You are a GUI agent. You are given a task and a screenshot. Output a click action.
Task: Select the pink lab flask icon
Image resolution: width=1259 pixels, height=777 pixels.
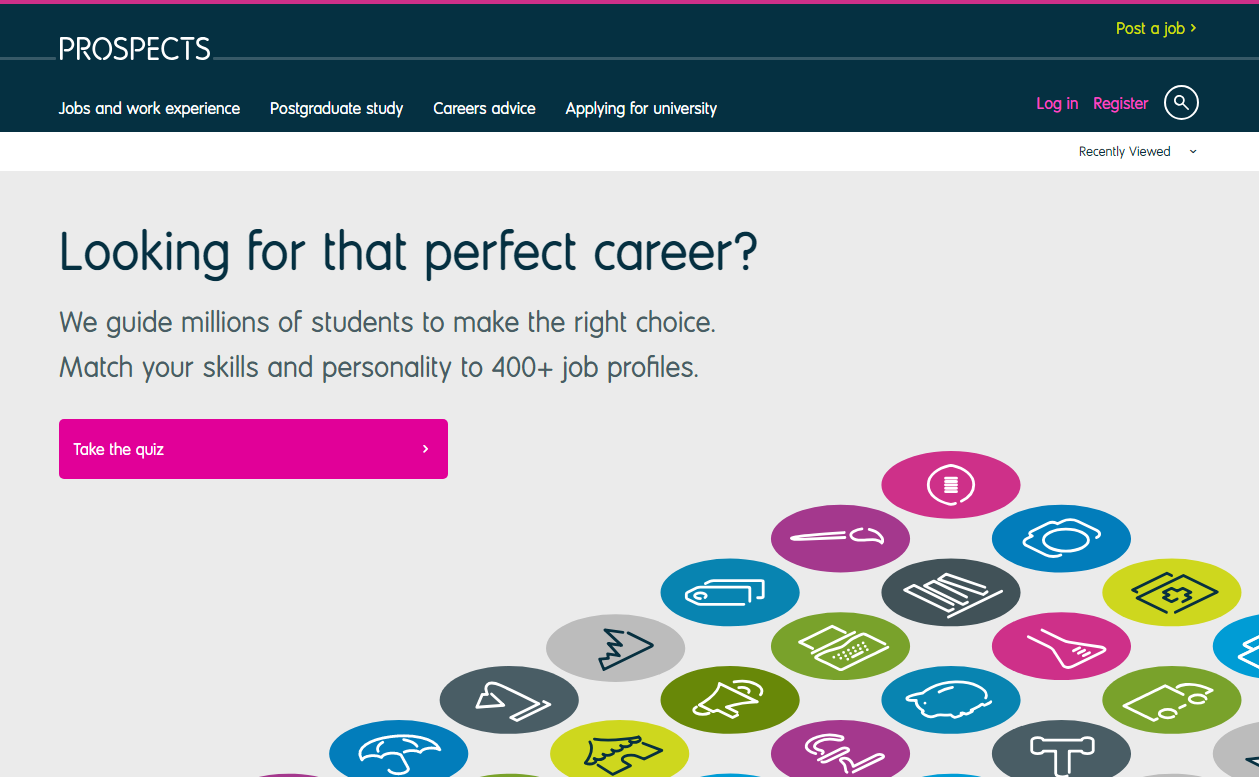[1061, 646]
